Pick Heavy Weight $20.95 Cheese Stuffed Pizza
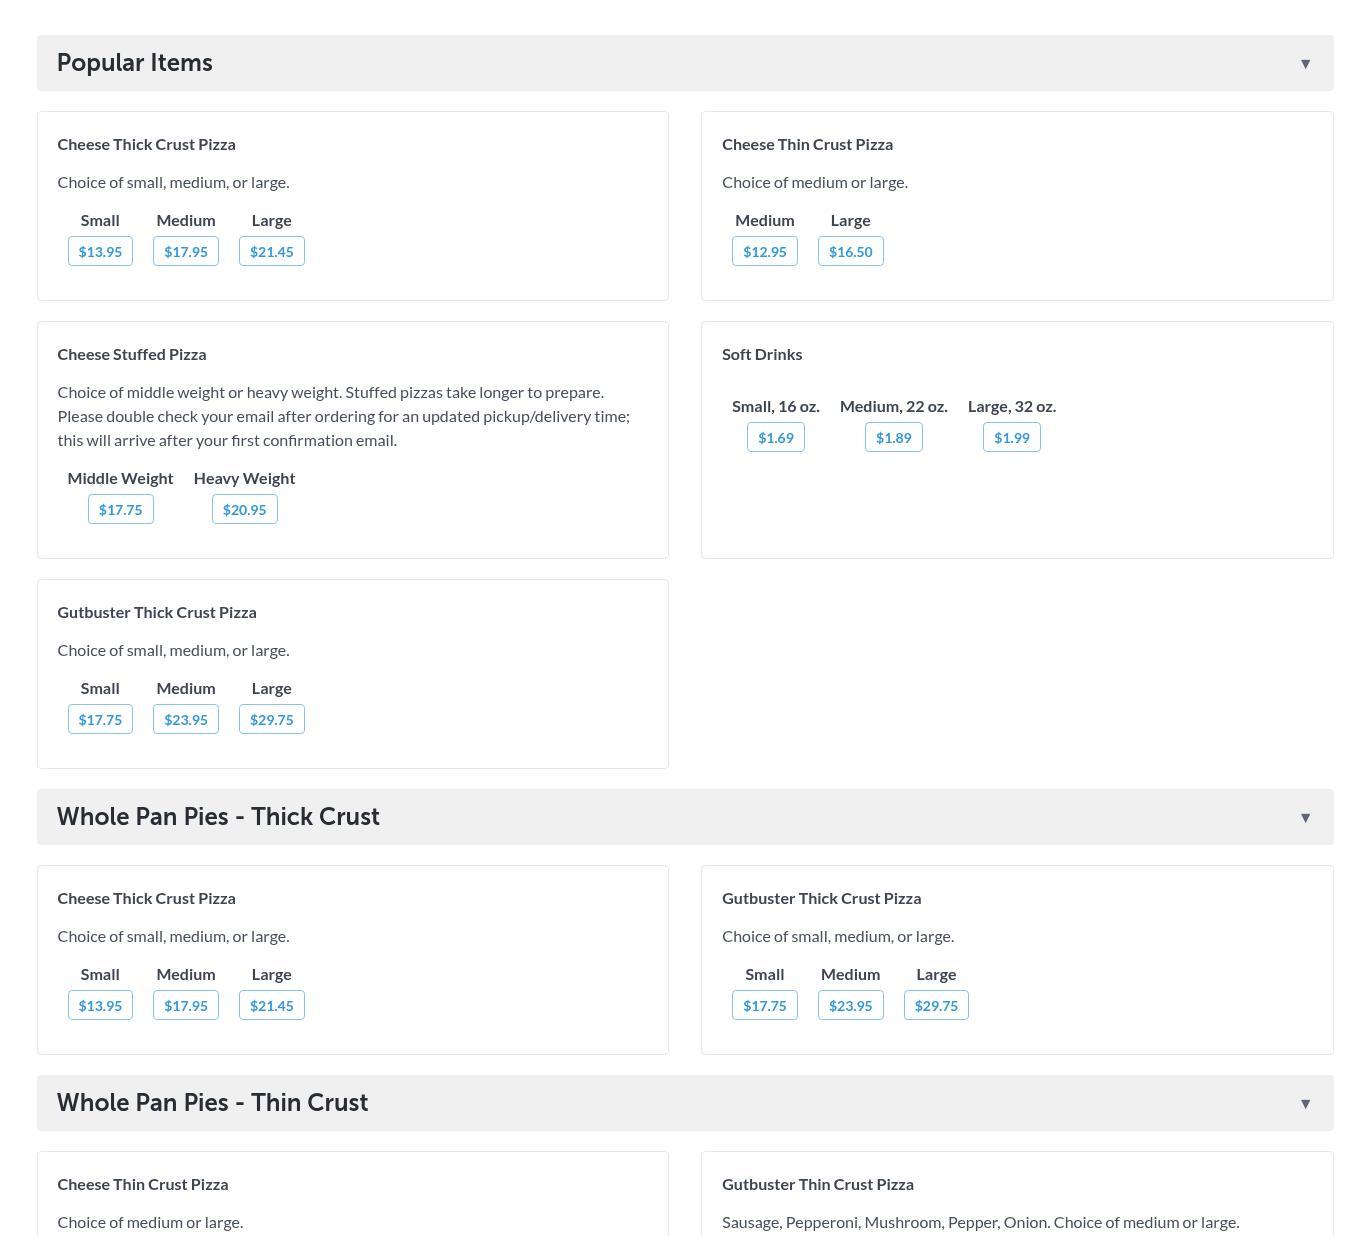Viewport: 1370px width, 1236px height. [x=245, y=510]
